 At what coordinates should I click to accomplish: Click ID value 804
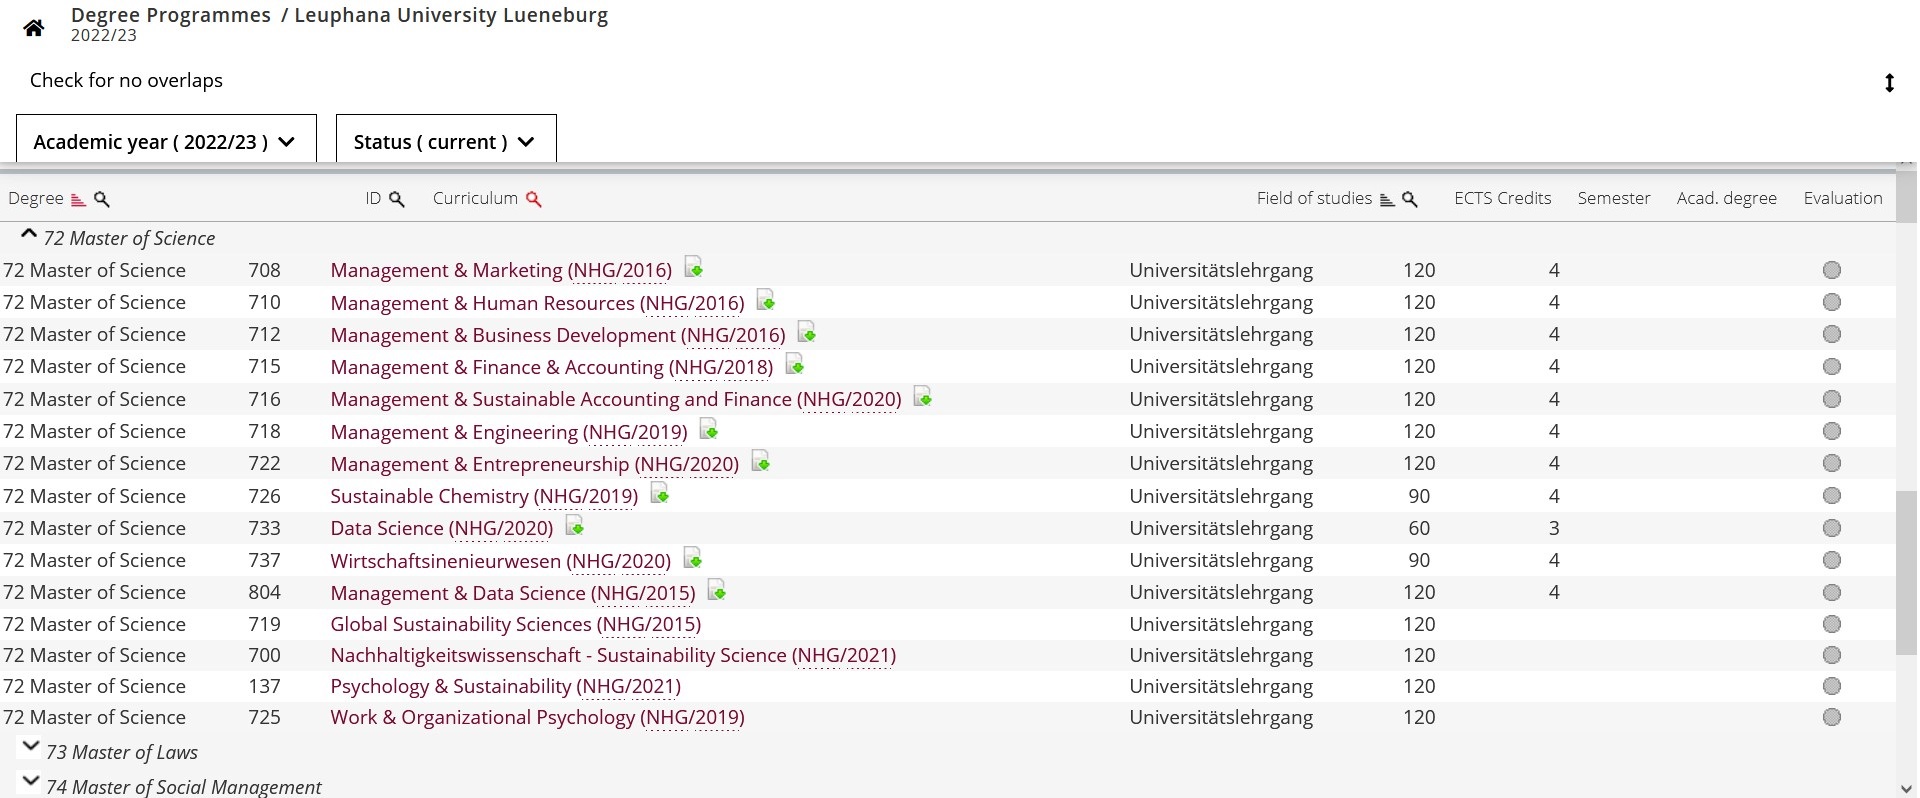[265, 592]
